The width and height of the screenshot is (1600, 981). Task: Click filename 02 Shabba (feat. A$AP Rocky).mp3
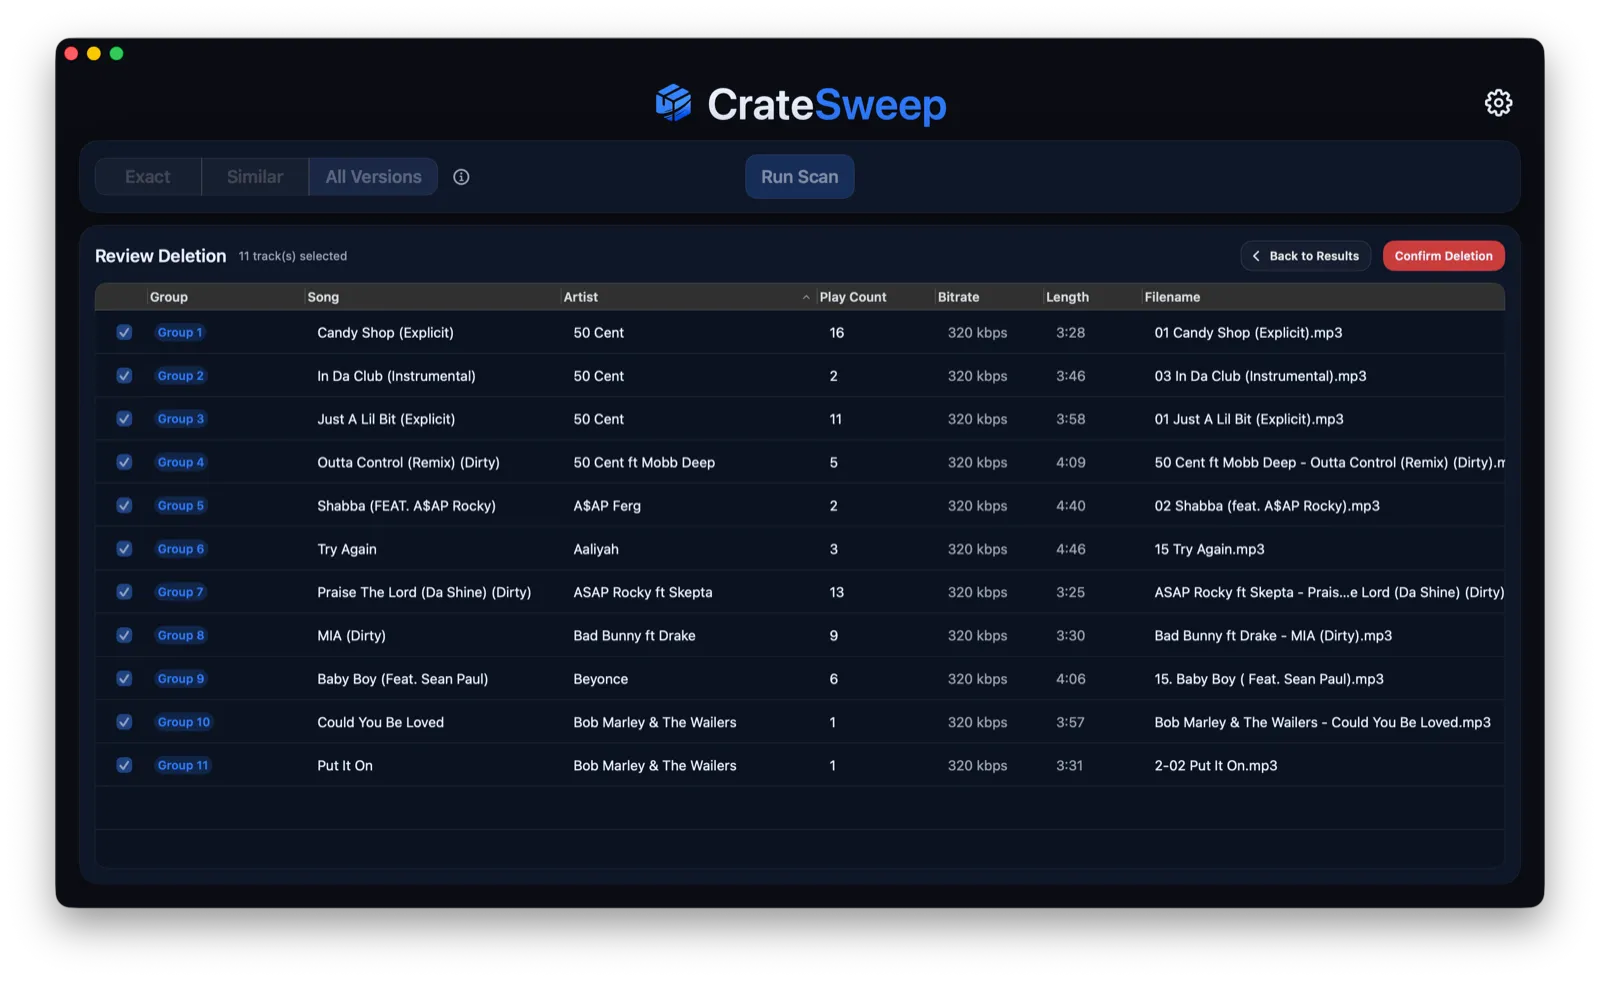(x=1267, y=506)
